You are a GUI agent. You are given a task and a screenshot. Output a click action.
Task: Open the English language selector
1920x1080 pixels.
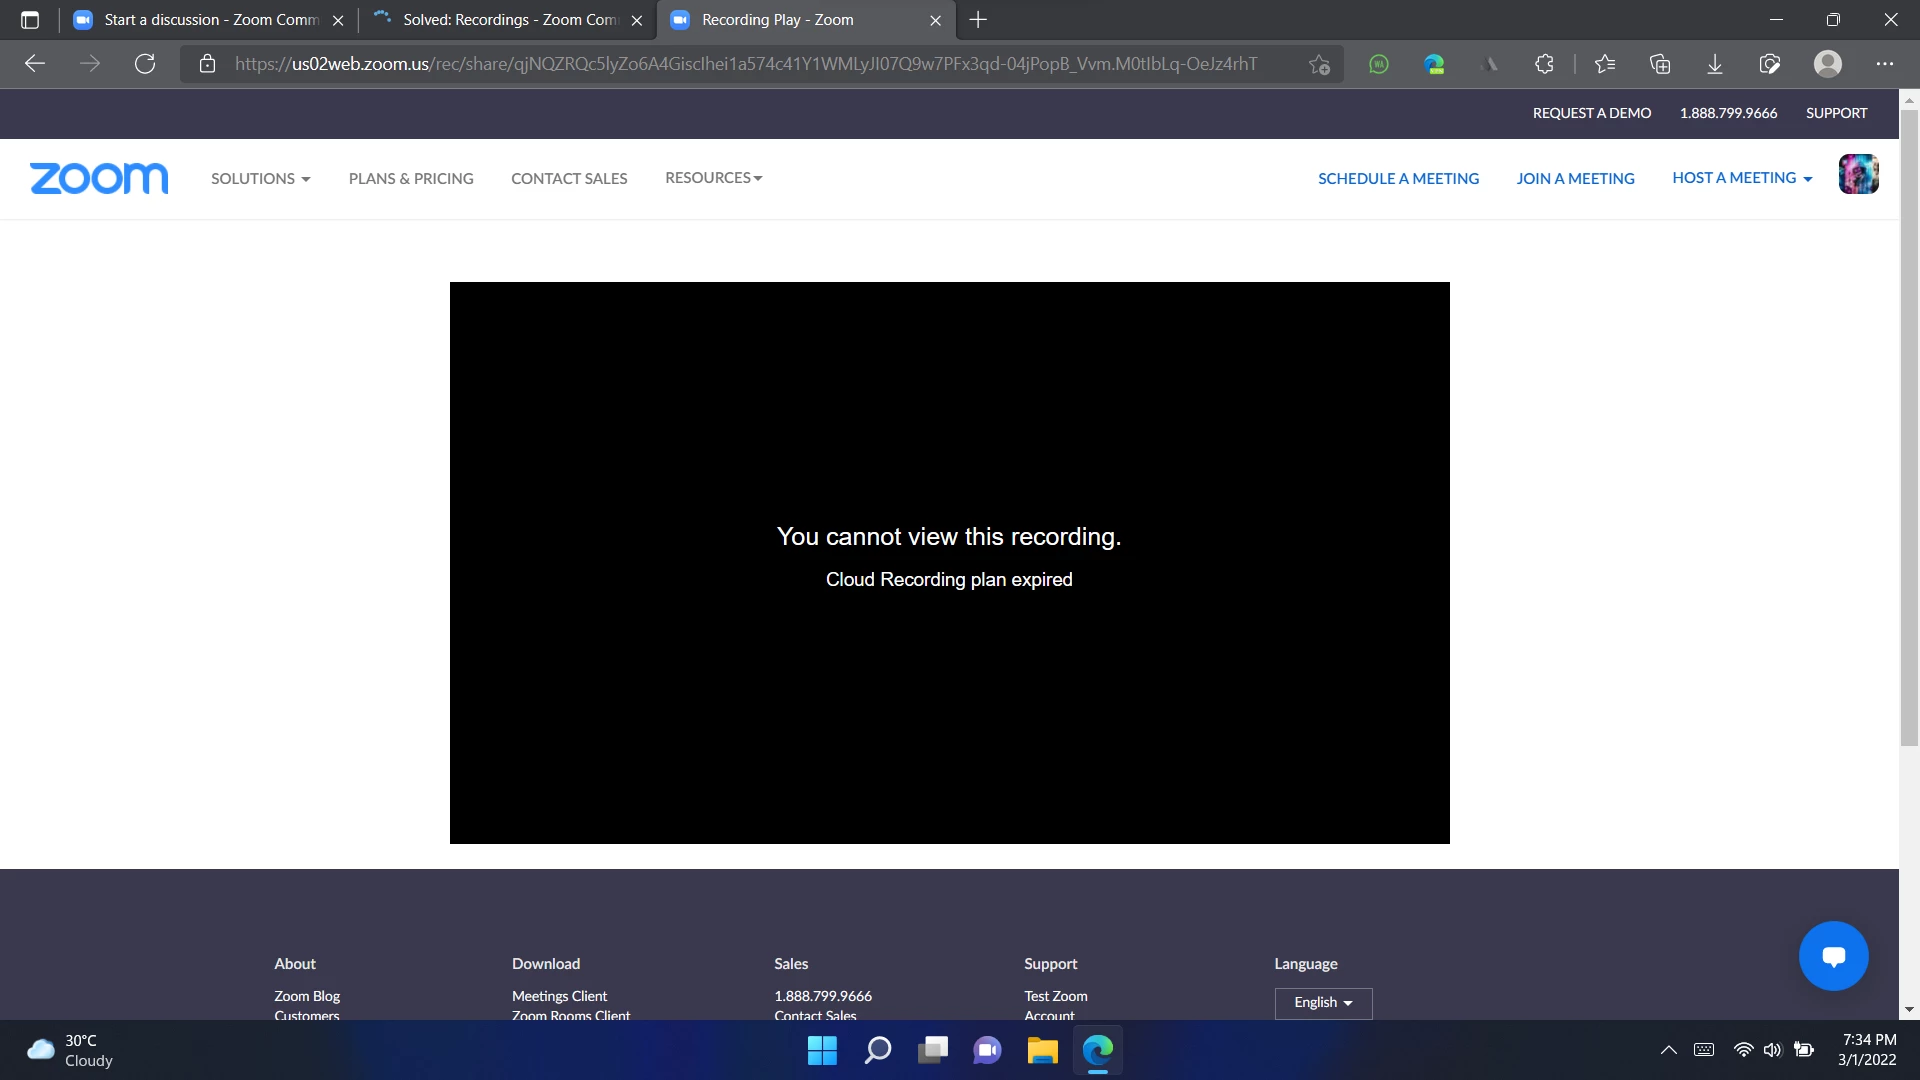(x=1322, y=1002)
